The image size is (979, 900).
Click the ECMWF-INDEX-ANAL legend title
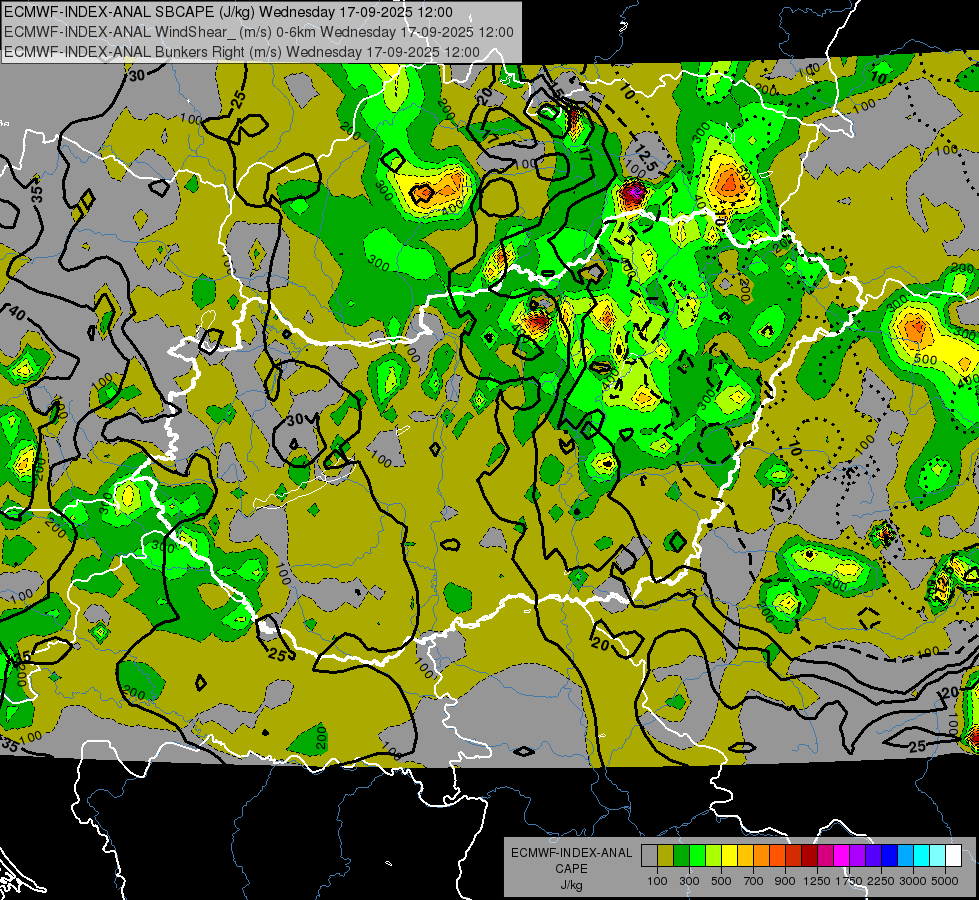click(x=571, y=853)
